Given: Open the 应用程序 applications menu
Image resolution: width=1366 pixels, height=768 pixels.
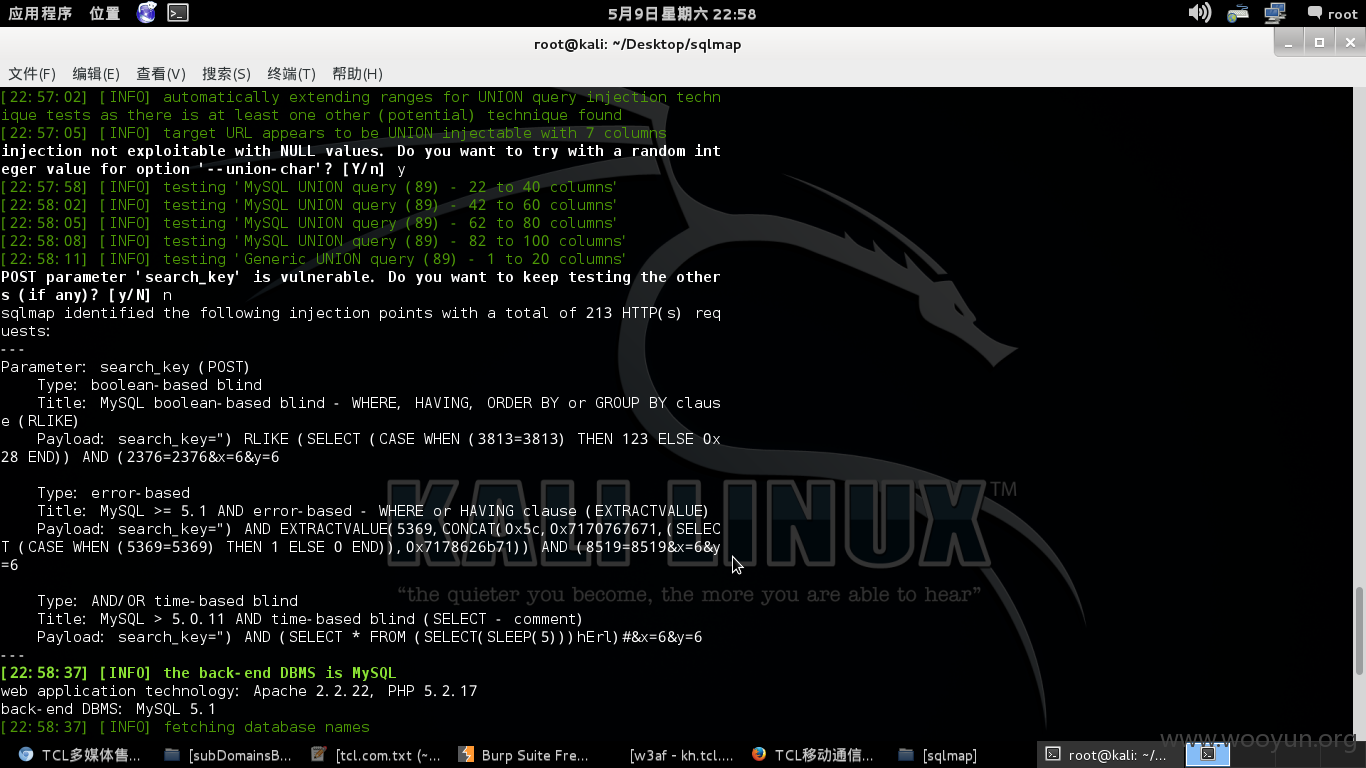Looking at the screenshot, I should point(40,13).
